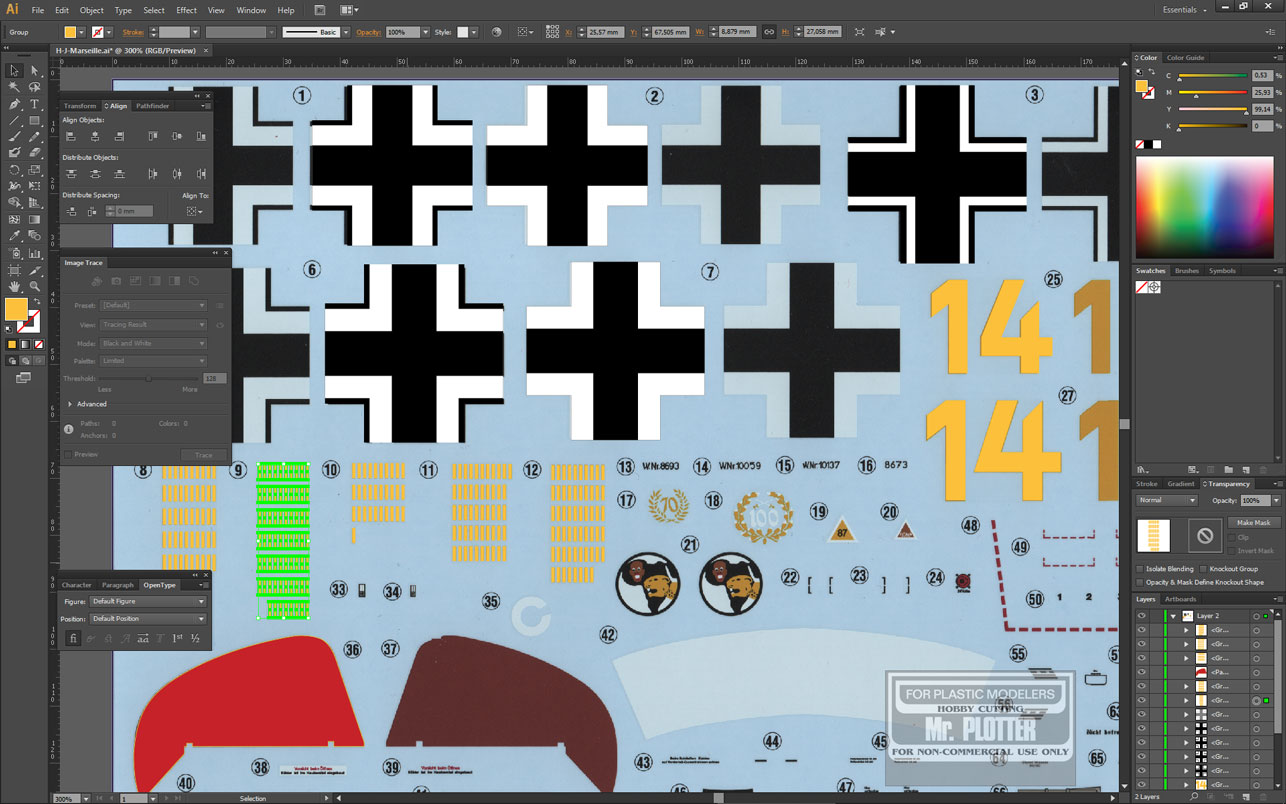This screenshot has height=804, width=1286.
Task: Select the Direct Selection tool
Action: tap(35, 71)
